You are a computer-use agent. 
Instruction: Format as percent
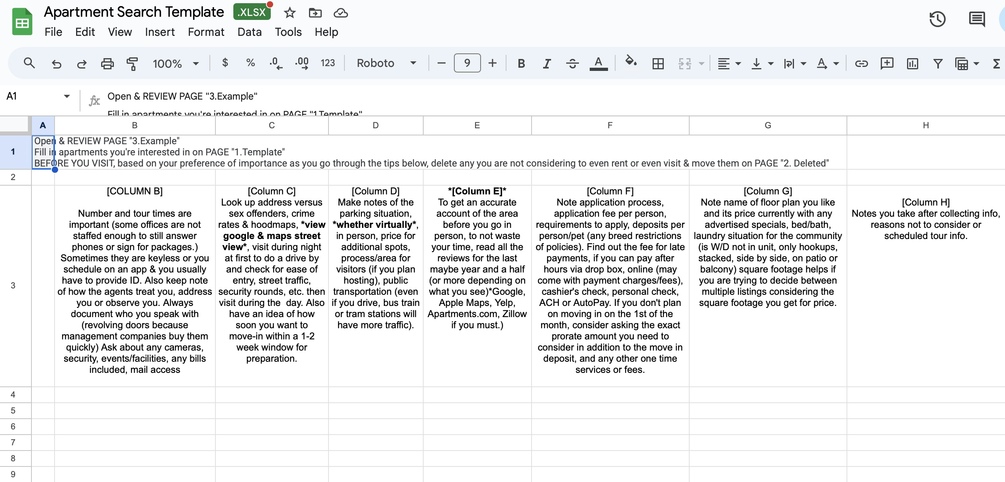[251, 63]
